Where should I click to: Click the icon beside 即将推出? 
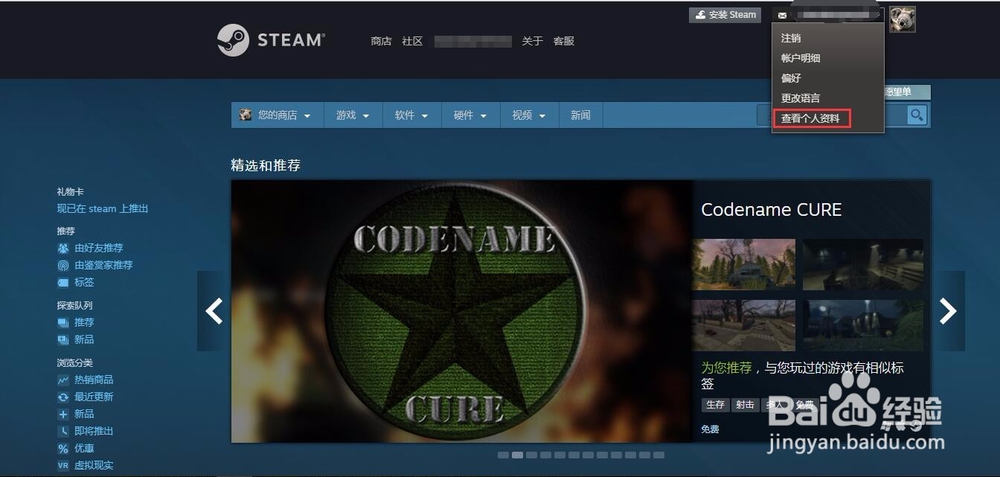tap(63, 432)
